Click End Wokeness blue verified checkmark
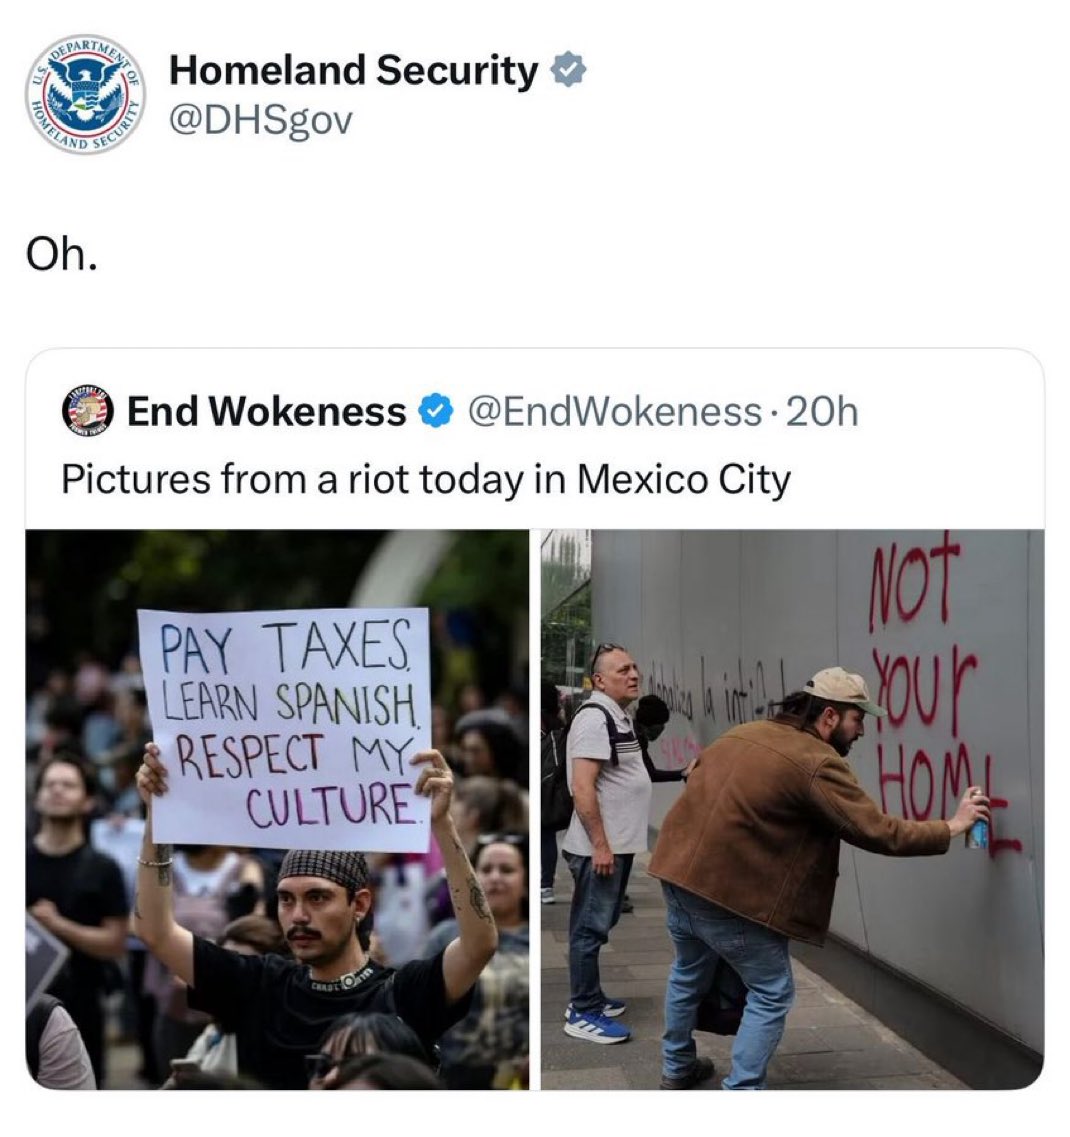The image size is (1070, 1137). click(x=436, y=412)
